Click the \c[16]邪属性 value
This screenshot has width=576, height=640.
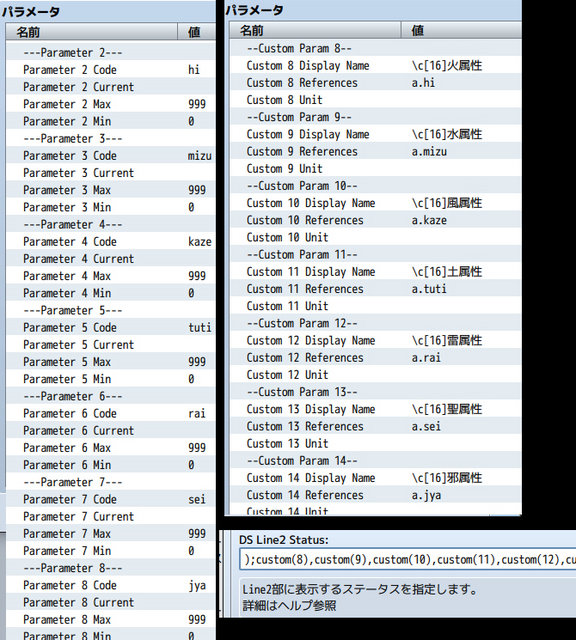447,478
